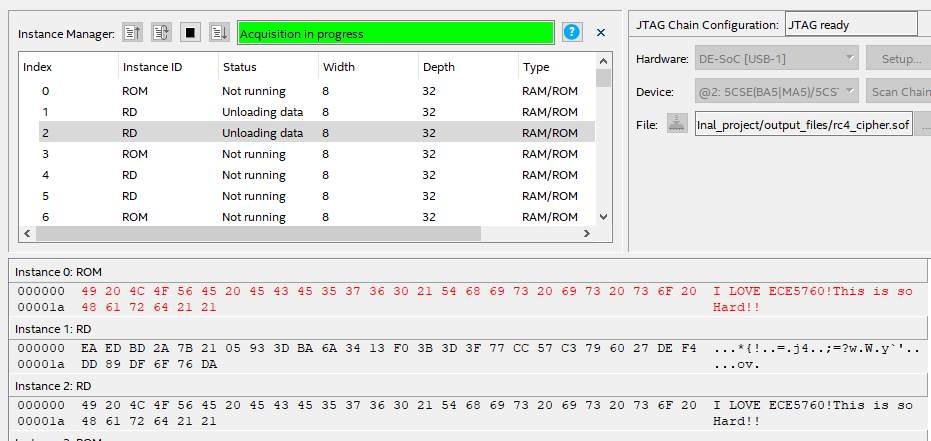931x441 pixels.
Task: Click Not running status in row 0
Action: (x=254, y=91)
